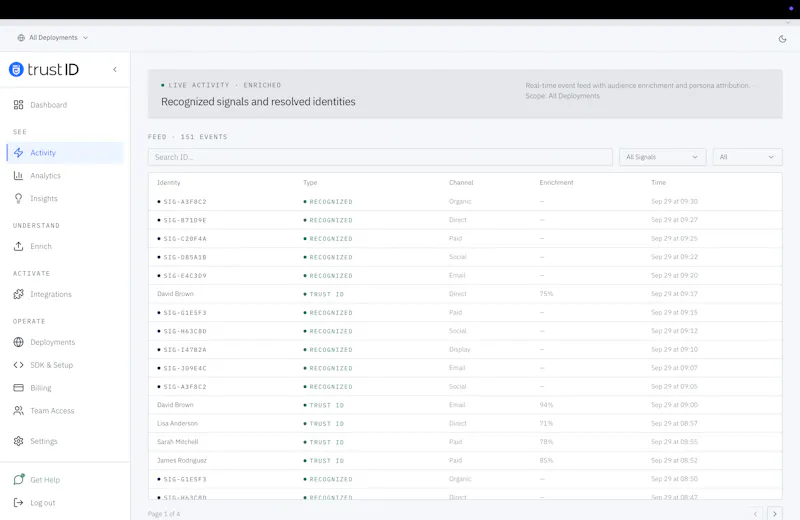800x520 pixels.
Task: Click the Insights lightbulb icon
Action: [18, 199]
